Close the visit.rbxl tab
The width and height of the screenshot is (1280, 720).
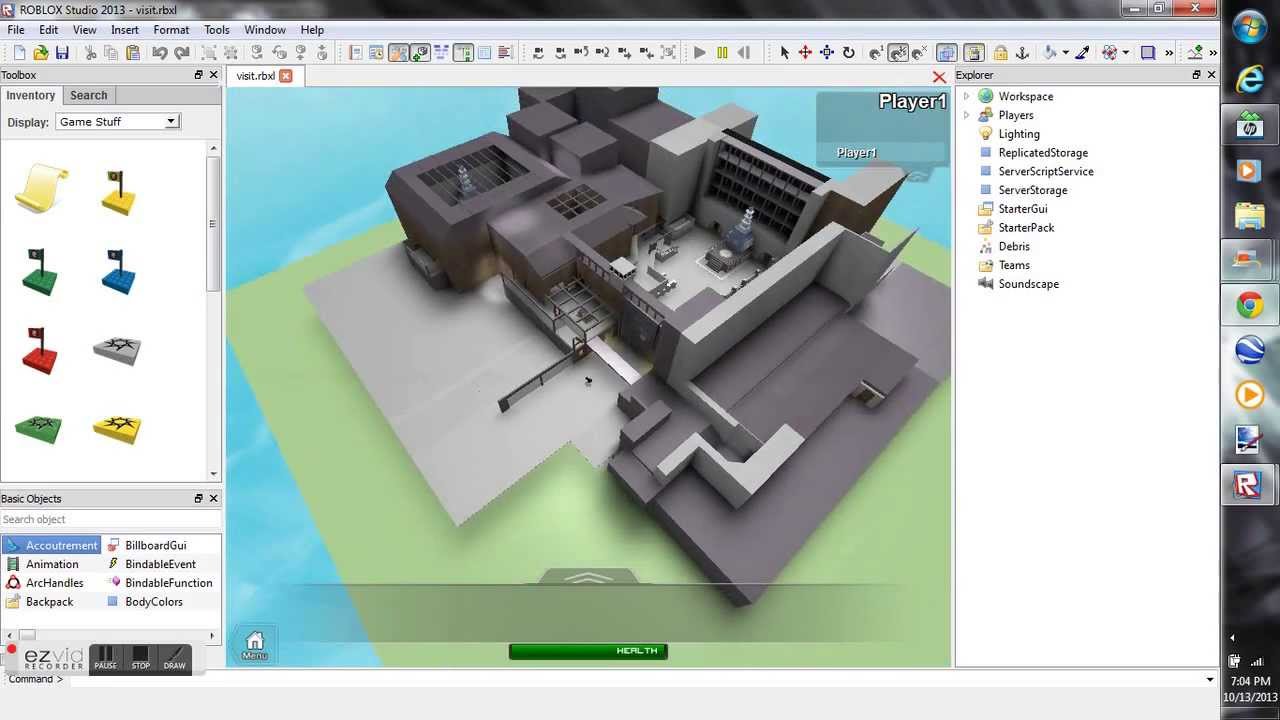pyautogui.click(x=286, y=76)
